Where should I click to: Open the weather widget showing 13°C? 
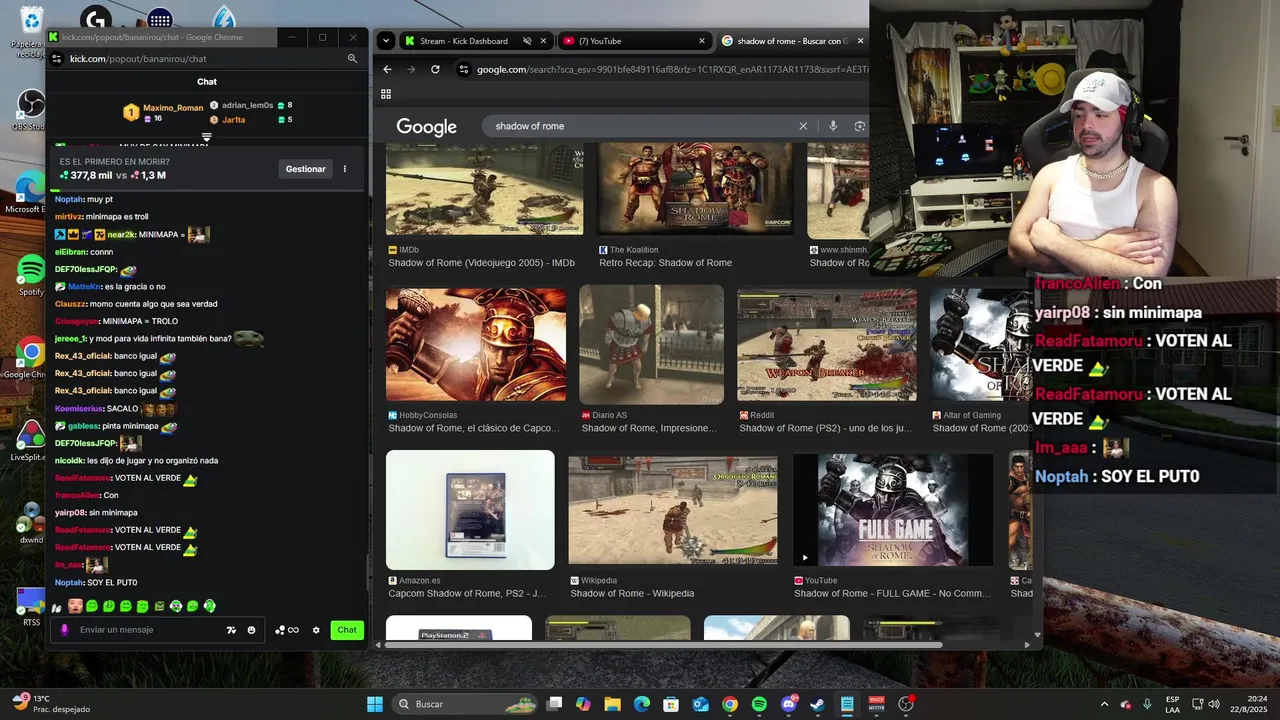[x=50, y=704]
